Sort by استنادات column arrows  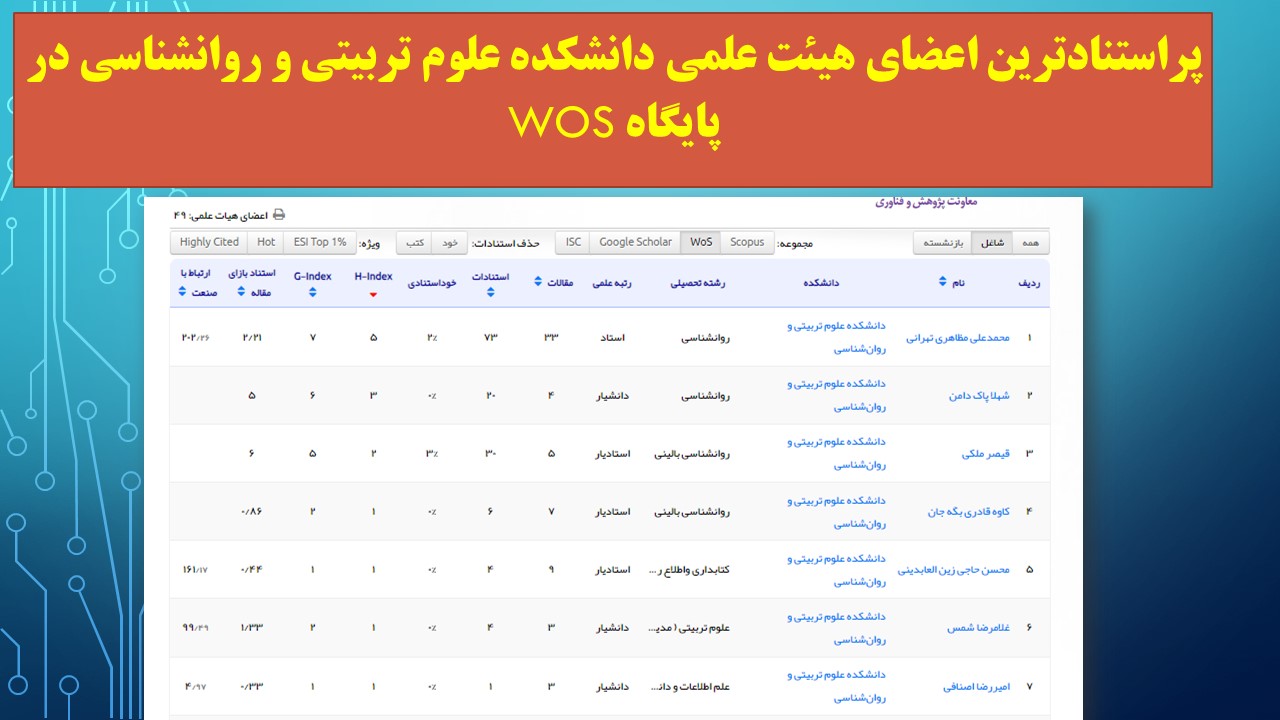click(490, 292)
